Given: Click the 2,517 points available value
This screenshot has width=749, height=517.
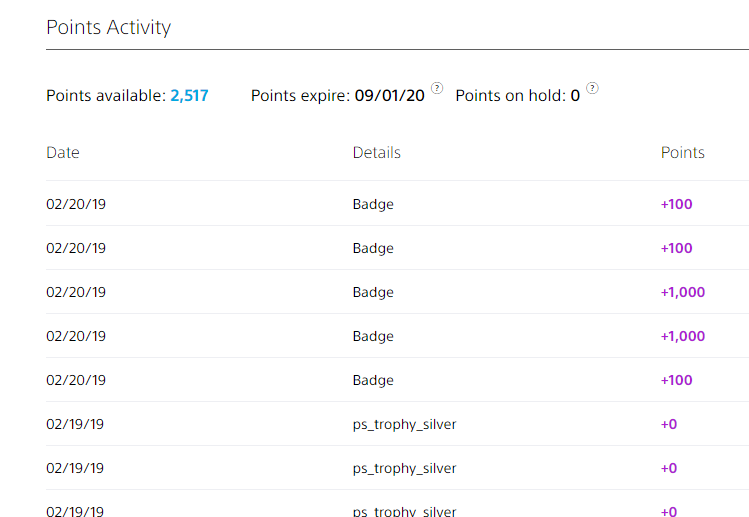Looking at the screenshot, I should click(x=189, y=96).
